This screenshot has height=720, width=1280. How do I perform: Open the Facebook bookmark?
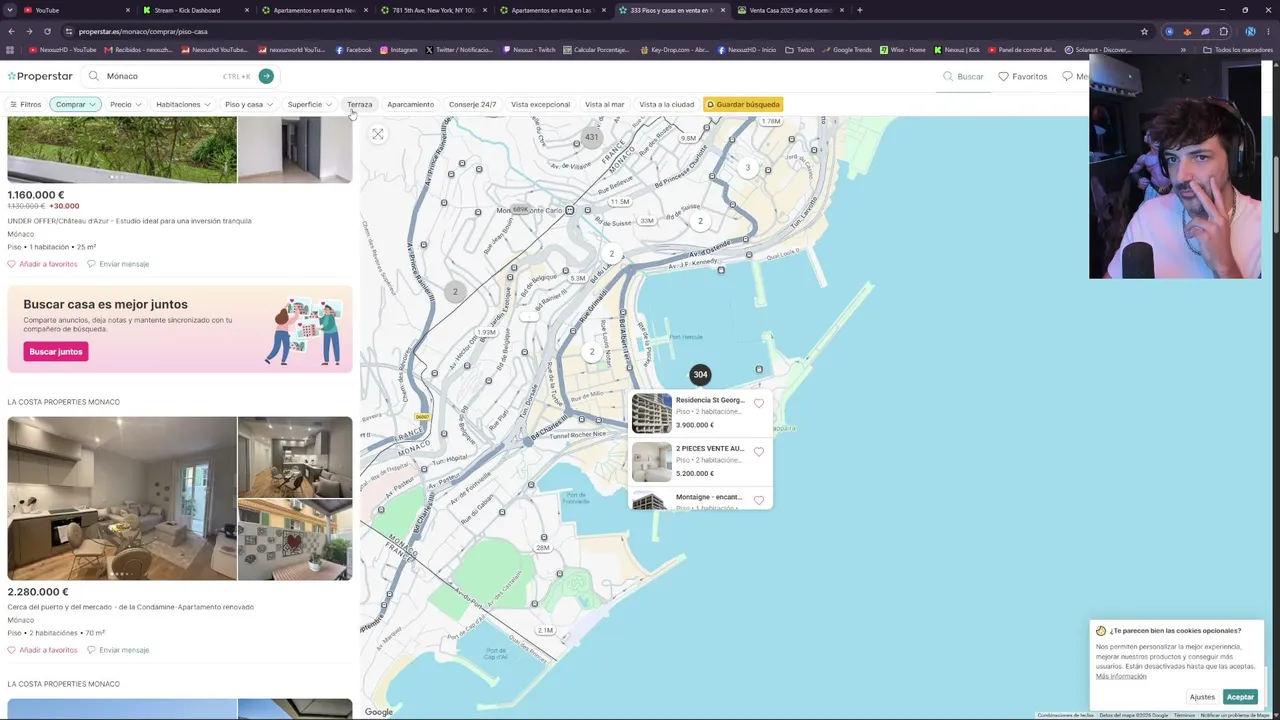353,50
